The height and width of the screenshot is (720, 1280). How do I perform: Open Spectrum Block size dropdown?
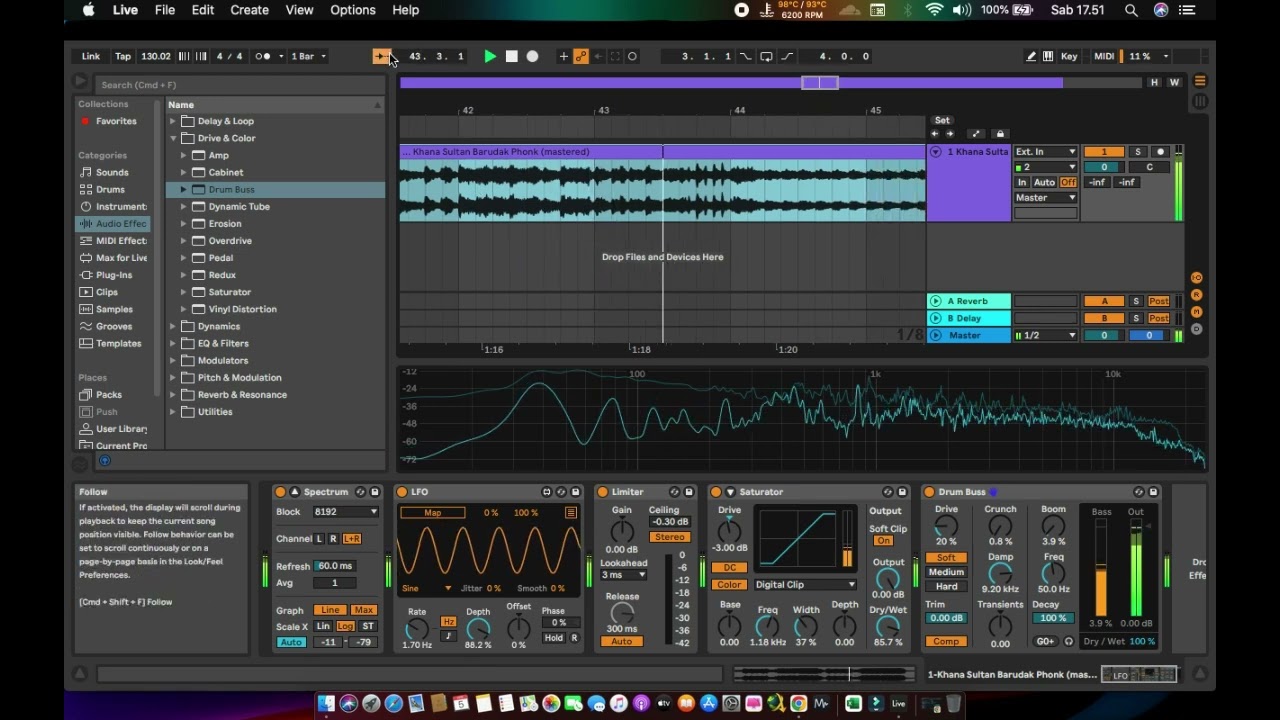[345, 512]
